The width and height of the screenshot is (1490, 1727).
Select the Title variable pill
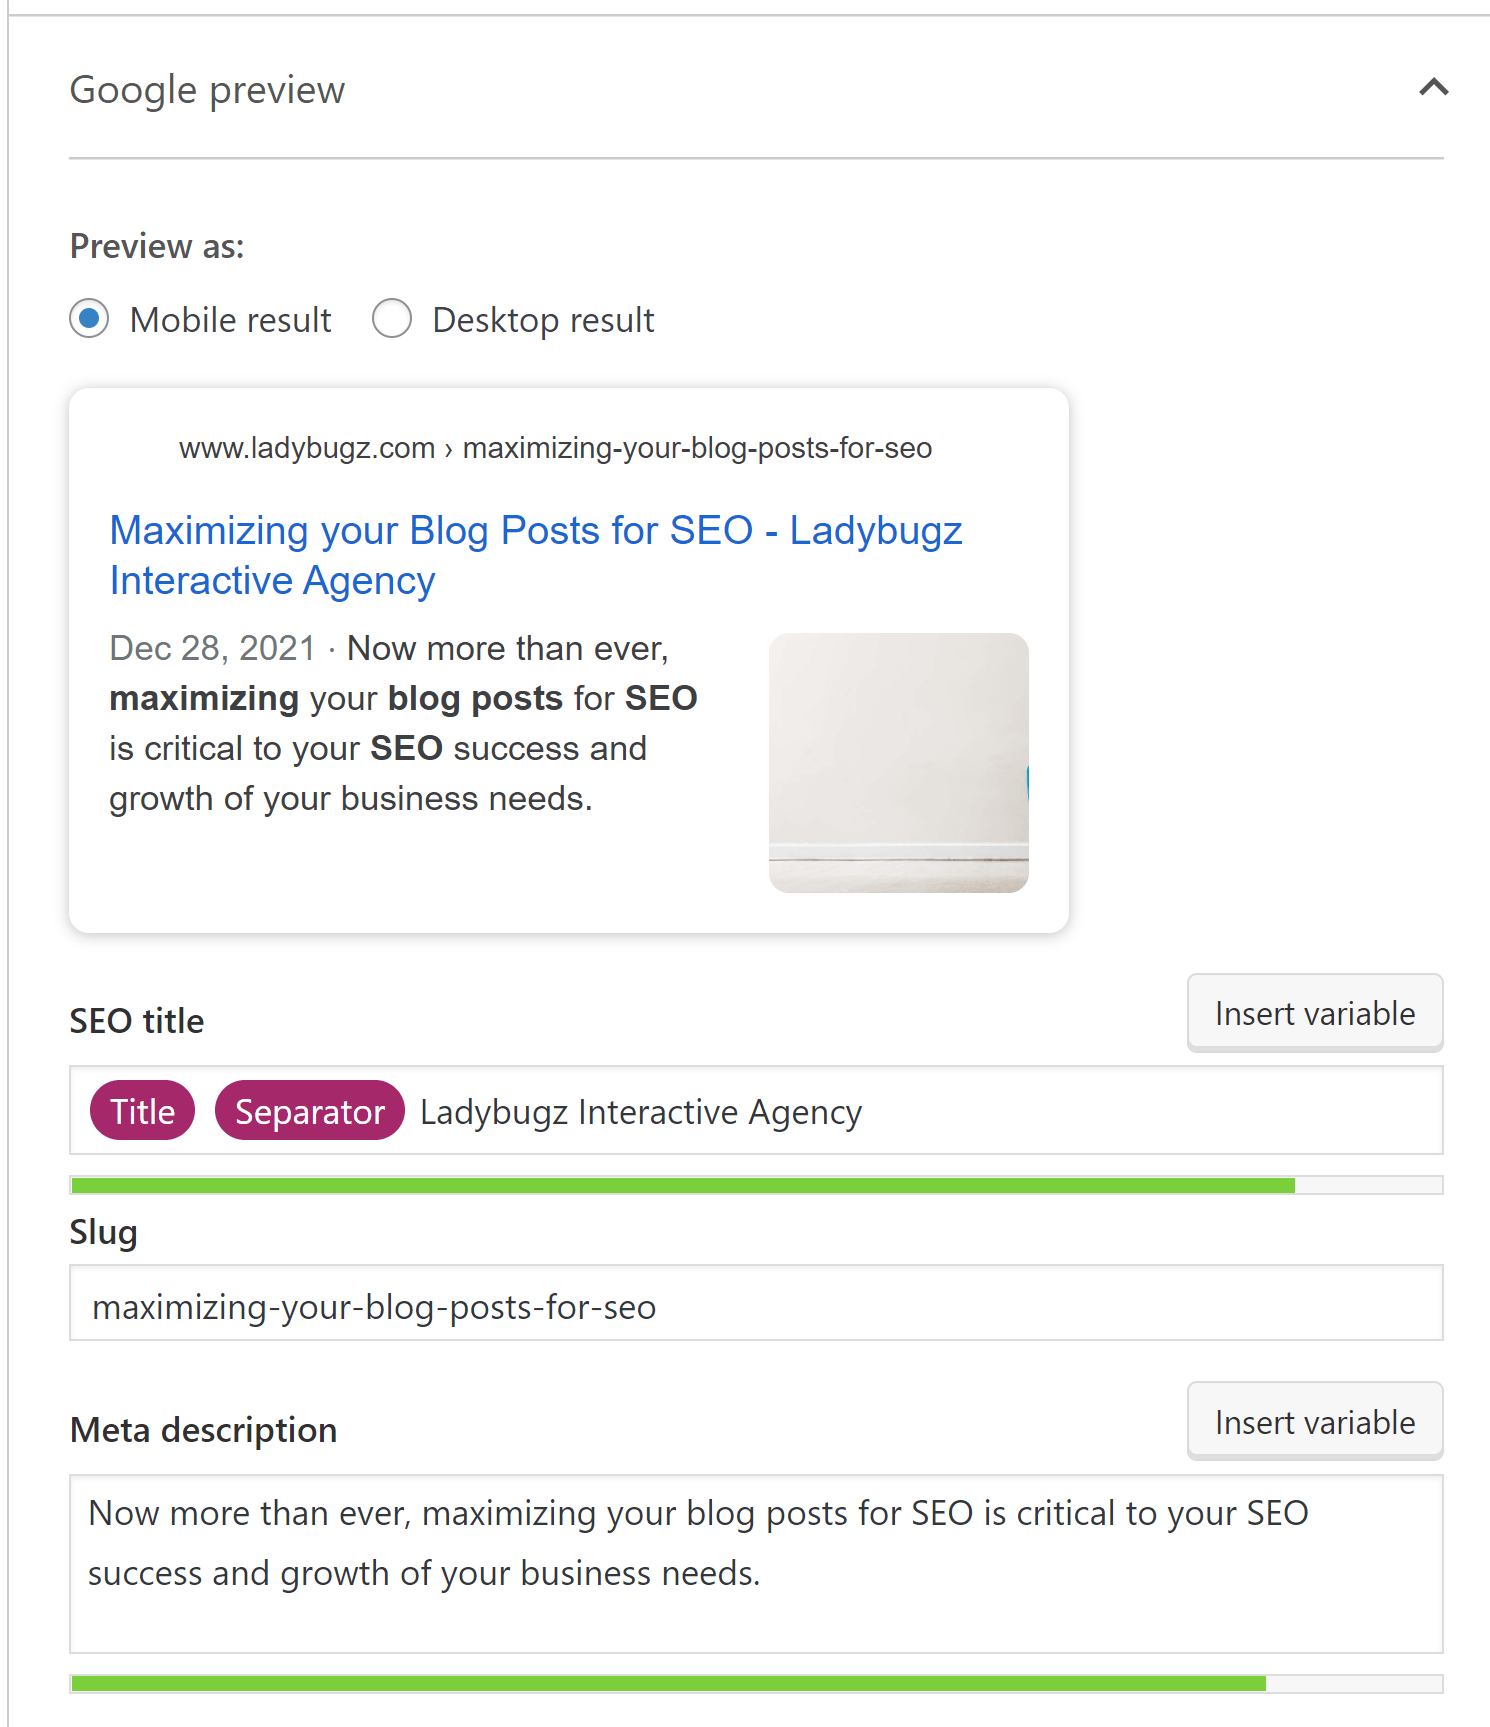(x=142, y=1110)
